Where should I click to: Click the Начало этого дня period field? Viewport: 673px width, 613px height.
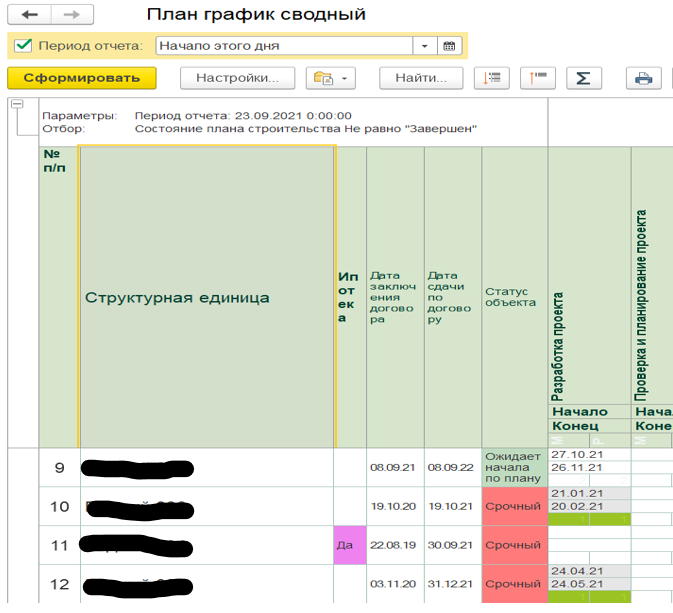284,46
